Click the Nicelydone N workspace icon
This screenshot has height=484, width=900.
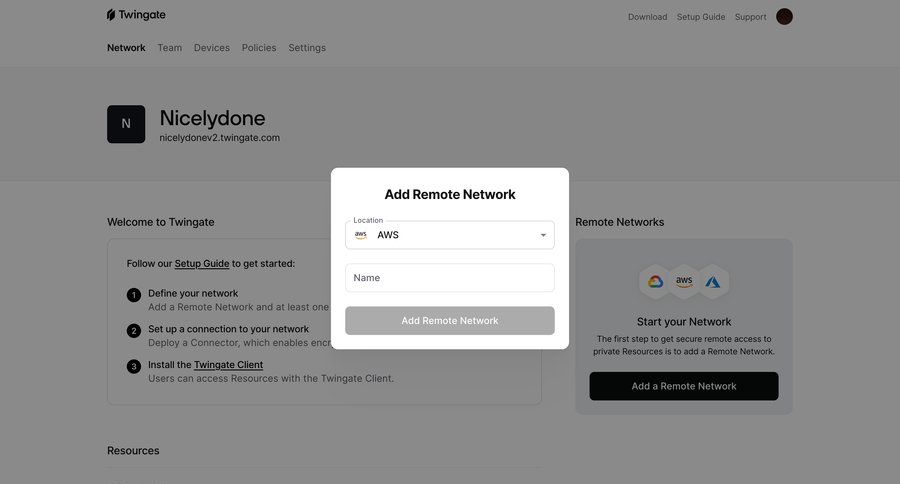(x=126, y=124)
